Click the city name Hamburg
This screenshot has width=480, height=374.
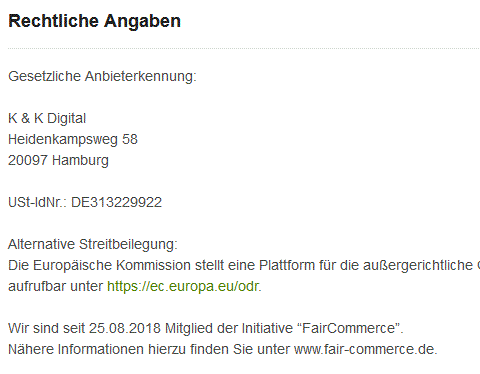(x=81, y=160)
